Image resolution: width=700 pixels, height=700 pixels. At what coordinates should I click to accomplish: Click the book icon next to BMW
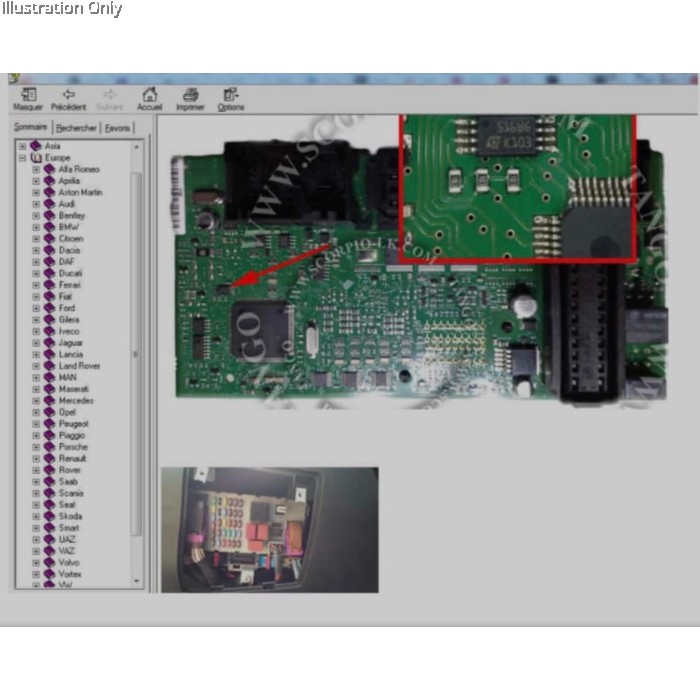pyautogui.click(x=49, y=227)
